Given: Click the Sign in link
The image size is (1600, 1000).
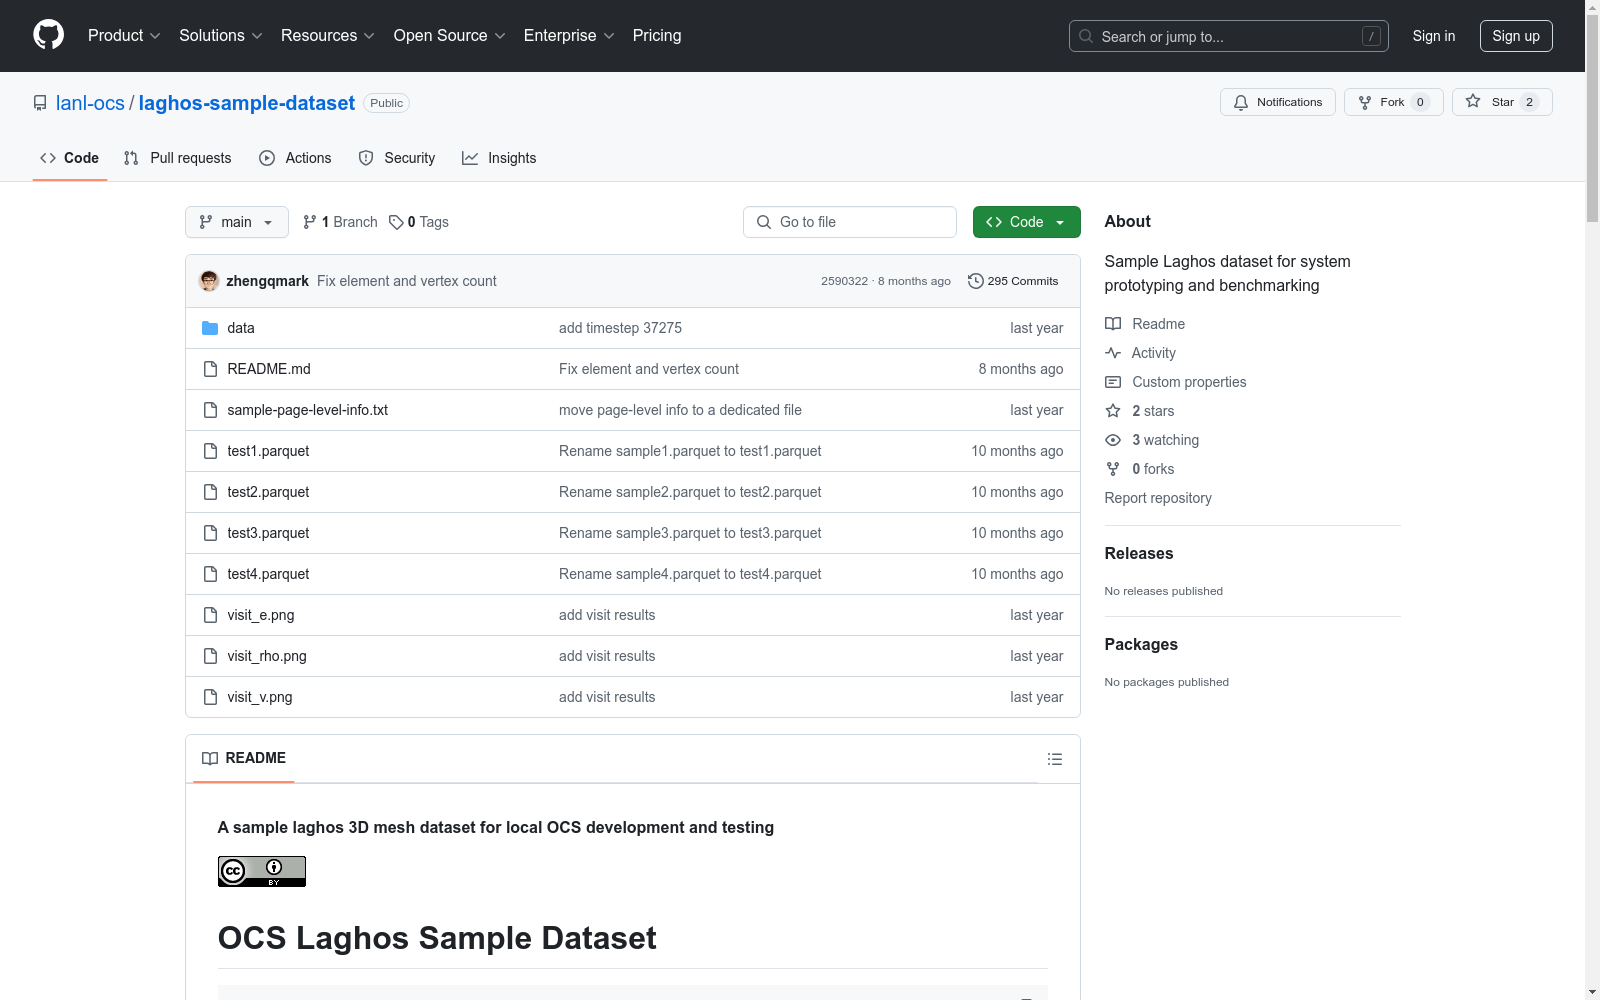Looking at the screenshot, I should pos(1434,36).
